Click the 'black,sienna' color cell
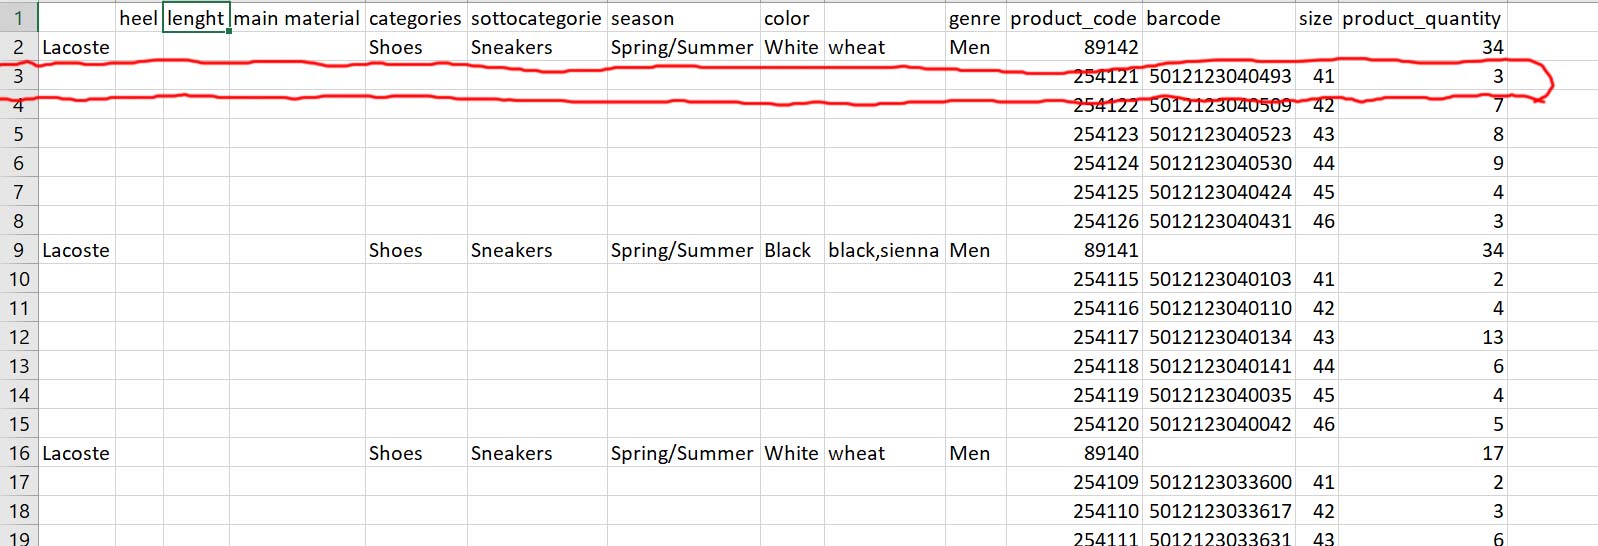This screenshot has width=1598, height=546. (883, 250)
